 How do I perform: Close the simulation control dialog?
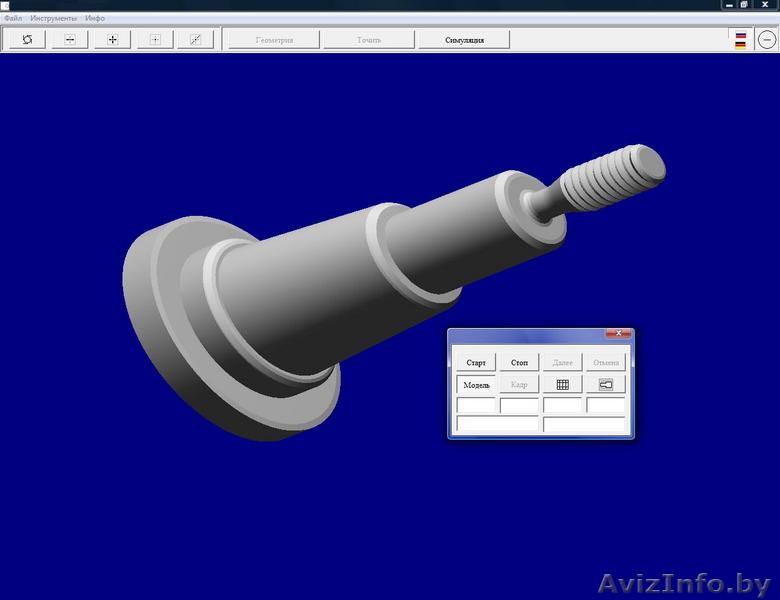tap(618, 333)
